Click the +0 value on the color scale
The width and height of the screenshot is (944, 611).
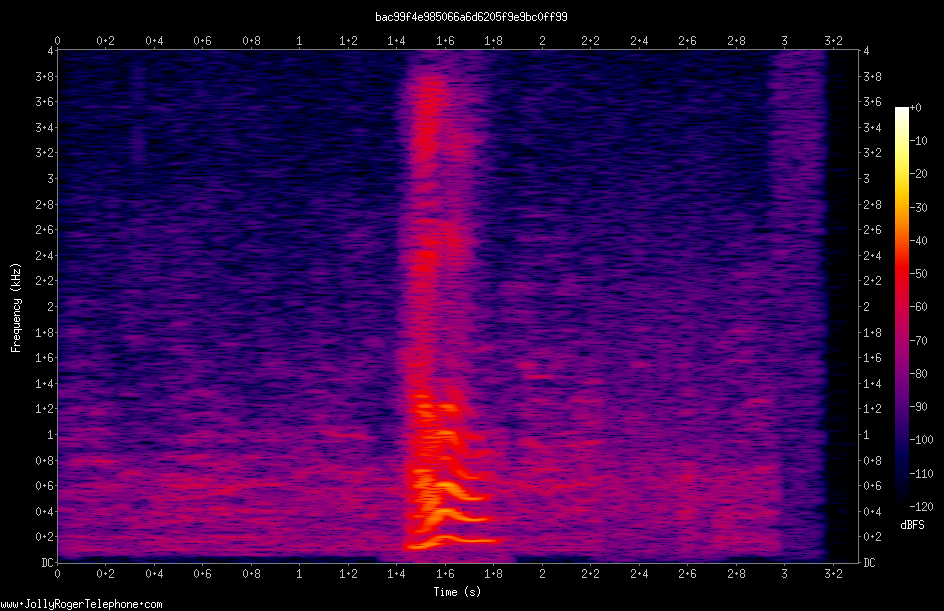(915, 108)
